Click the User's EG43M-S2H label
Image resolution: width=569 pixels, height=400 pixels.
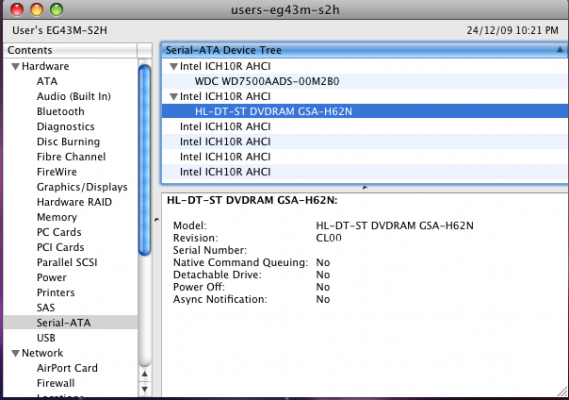tap(60, 30)
